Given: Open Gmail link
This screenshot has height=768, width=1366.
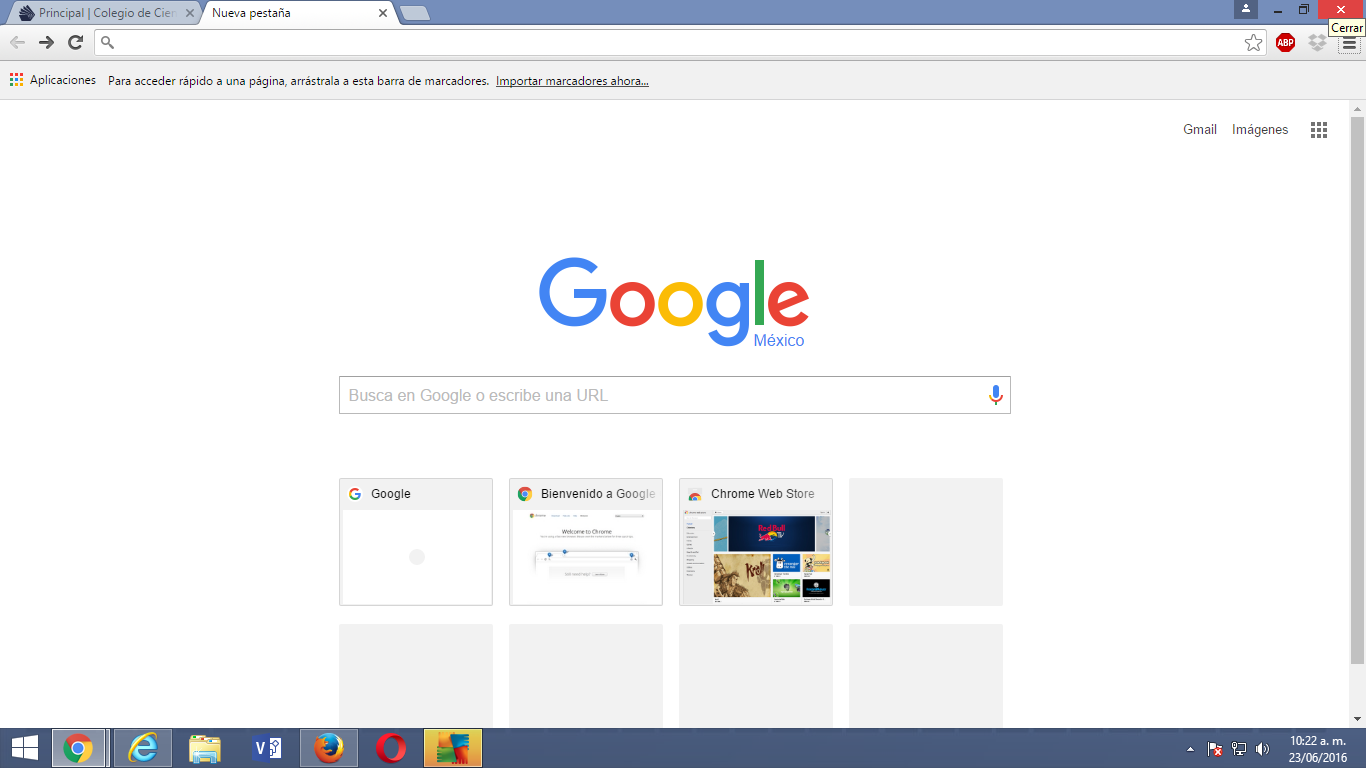Looking at the screenshot, I should pos(1200,130).
